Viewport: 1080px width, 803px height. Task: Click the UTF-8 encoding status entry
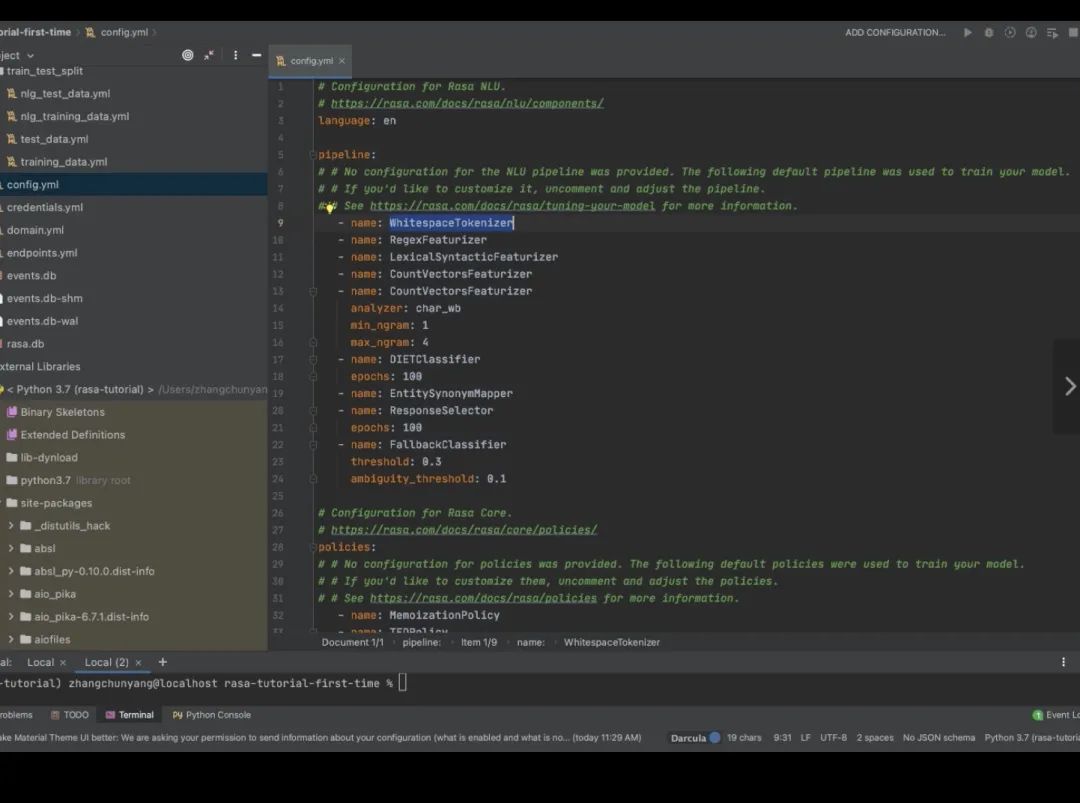click(x=833, y=738)
